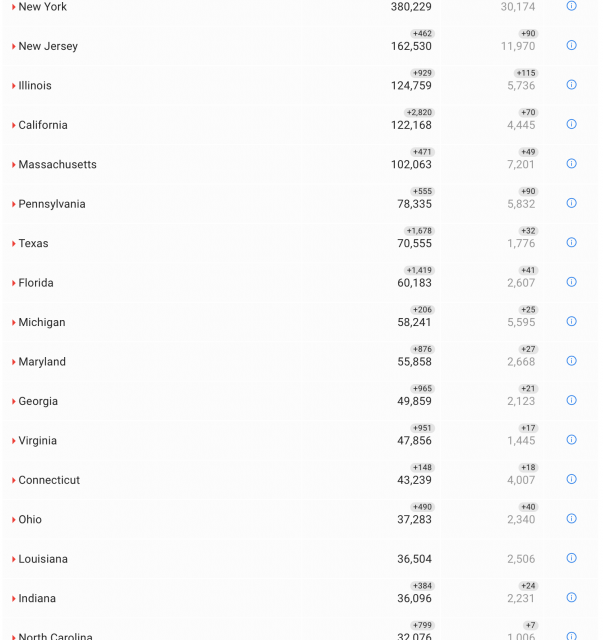
Task: Show info for Ohio row
Action: 571,519
